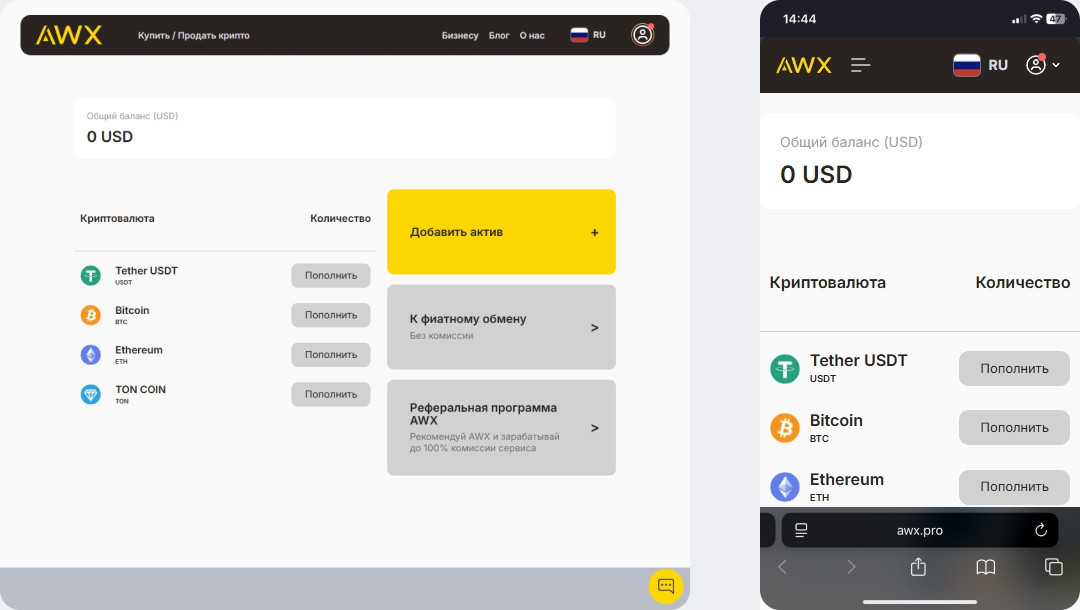Open "Купить / Продать крипто" menu item
This screenshot has width=1080, height=610.
point(194,36)
